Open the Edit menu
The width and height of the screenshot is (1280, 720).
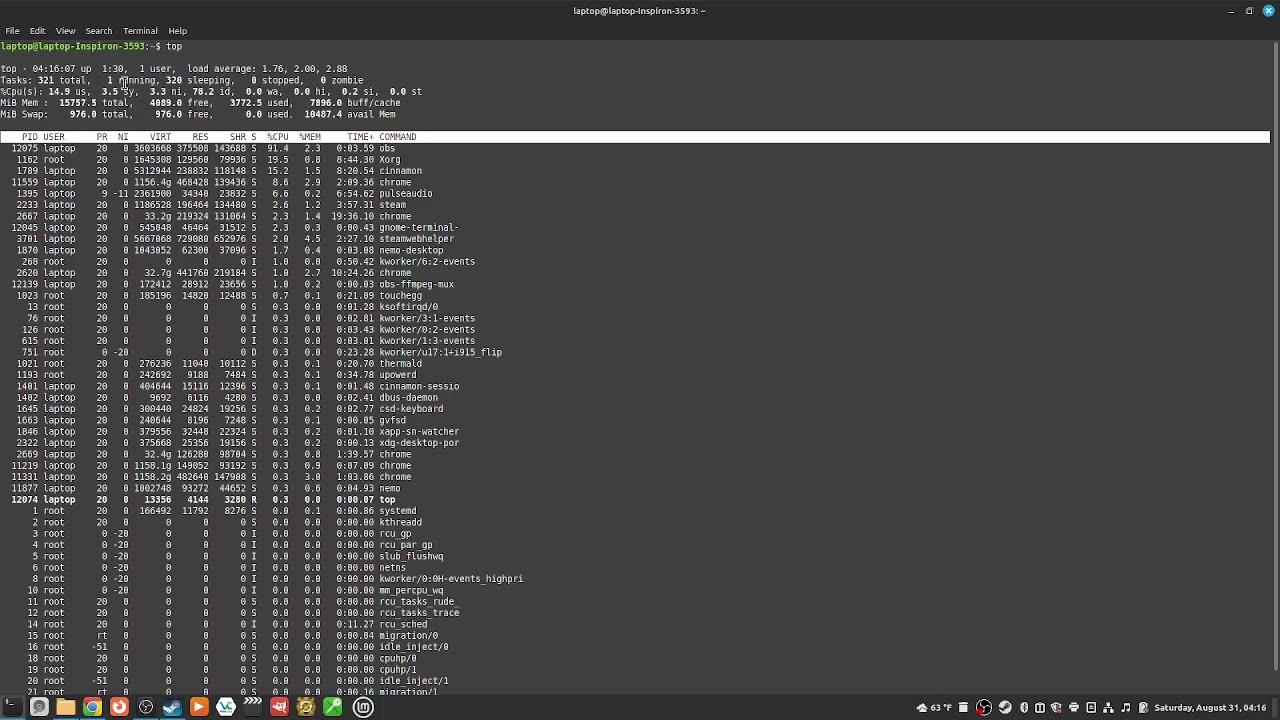(37, 31)
